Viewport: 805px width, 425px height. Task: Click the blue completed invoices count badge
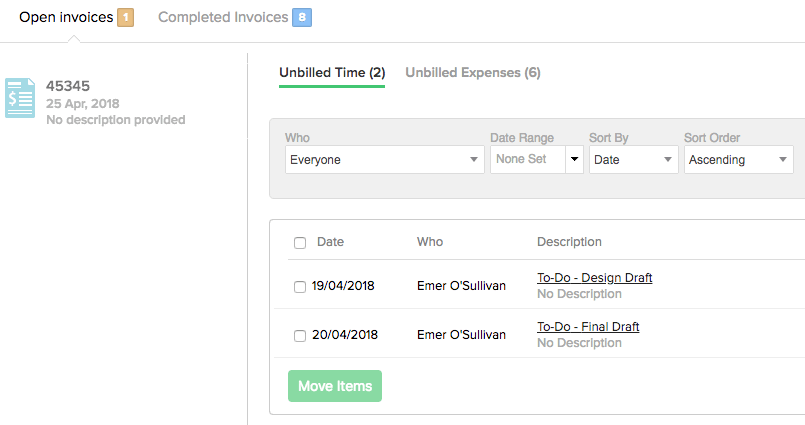click(302, 17)
